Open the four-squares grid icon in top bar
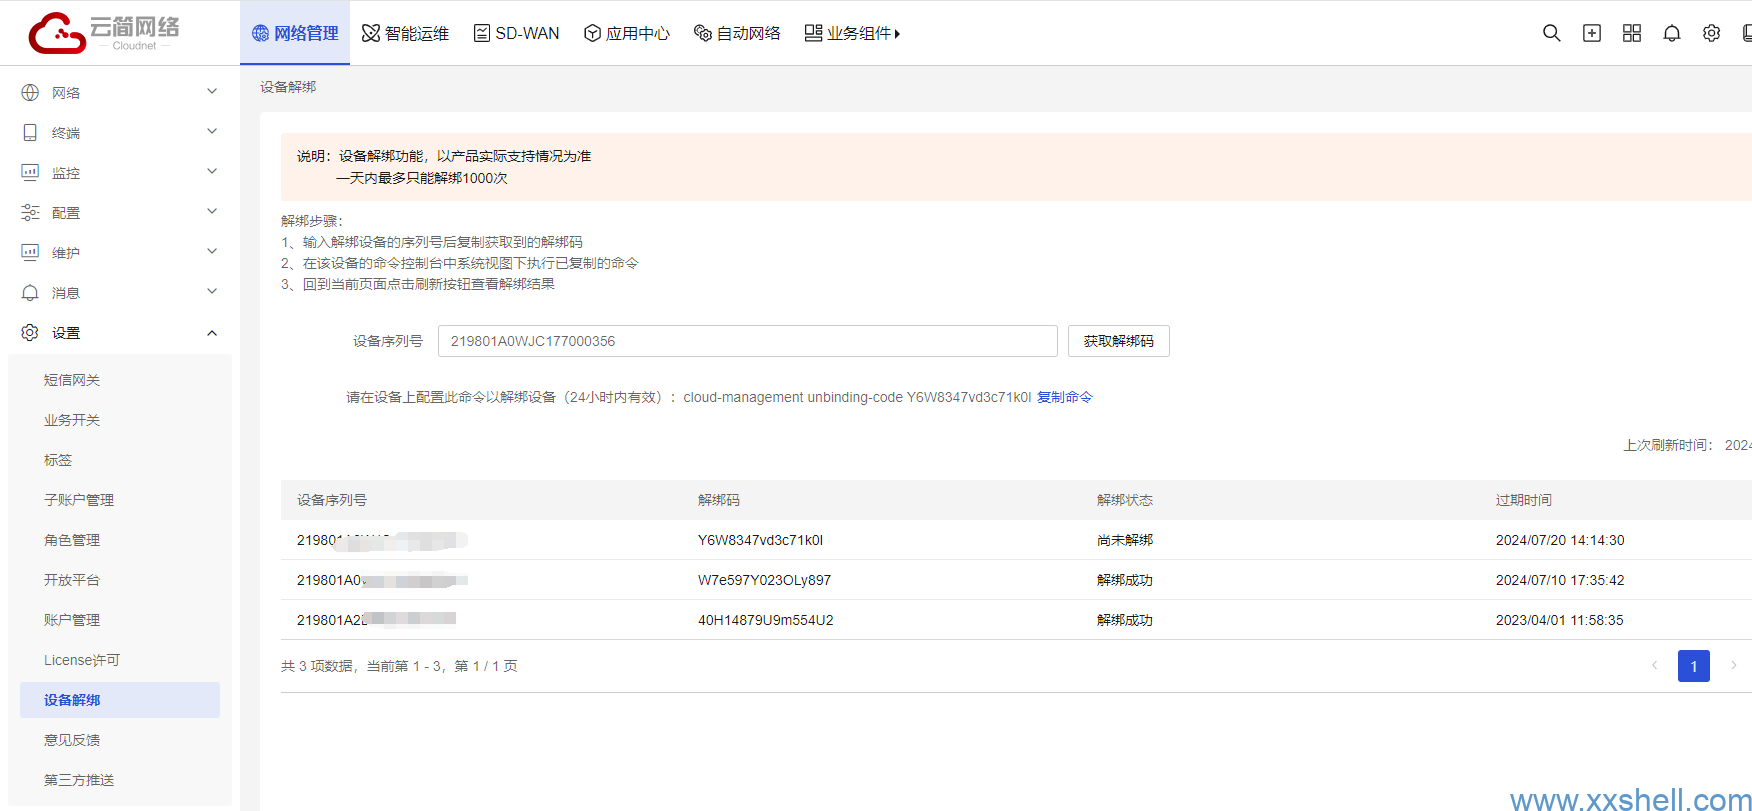Viewport: 1752px width, 811px height. pyautogui.click(x=1631, y=33)
